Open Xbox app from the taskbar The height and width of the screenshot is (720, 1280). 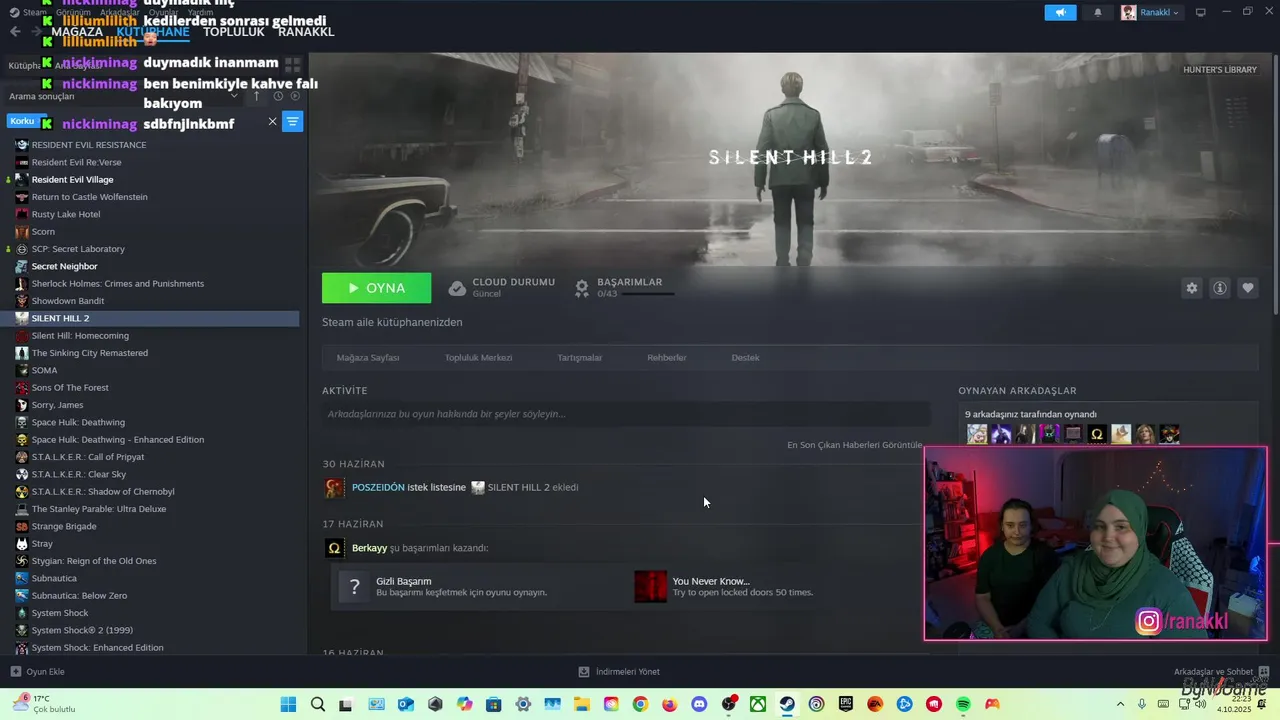click(758, 705)
